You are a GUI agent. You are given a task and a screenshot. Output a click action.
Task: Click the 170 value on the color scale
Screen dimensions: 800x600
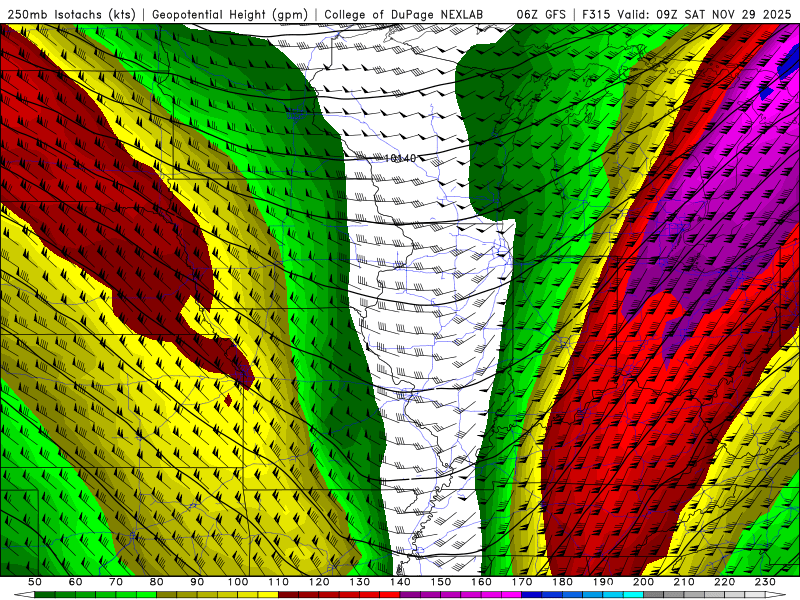point(522,582)
